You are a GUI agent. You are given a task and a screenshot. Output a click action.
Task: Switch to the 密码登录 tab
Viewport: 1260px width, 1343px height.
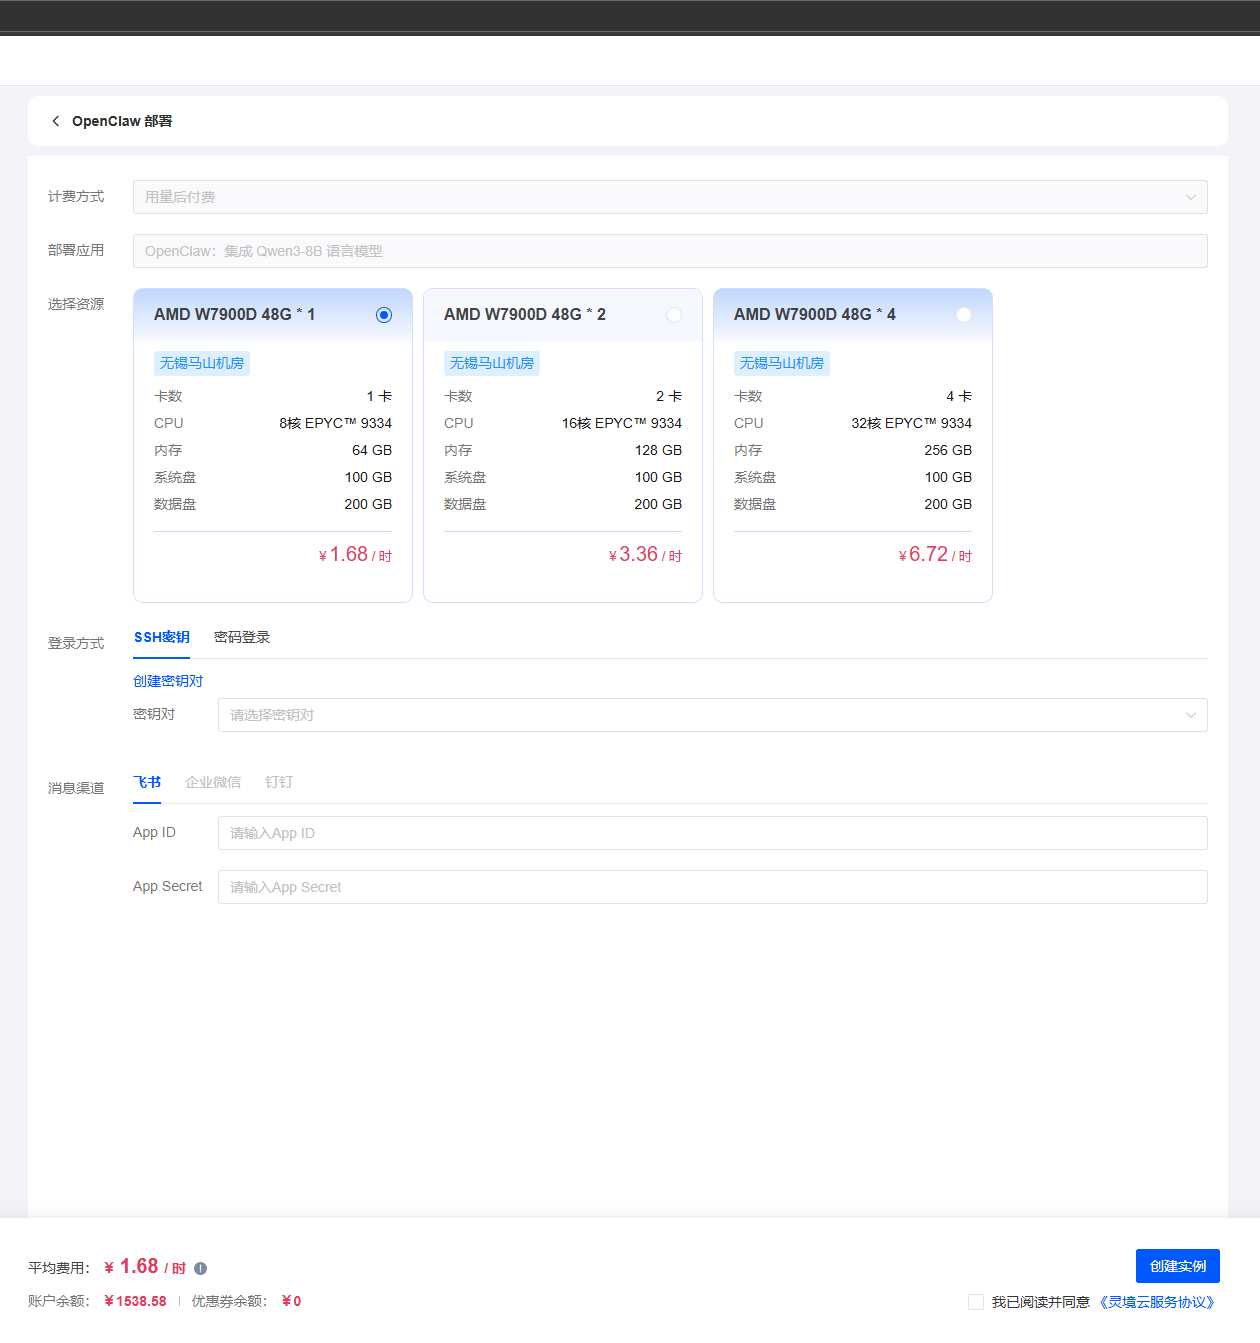pos(242,637)
